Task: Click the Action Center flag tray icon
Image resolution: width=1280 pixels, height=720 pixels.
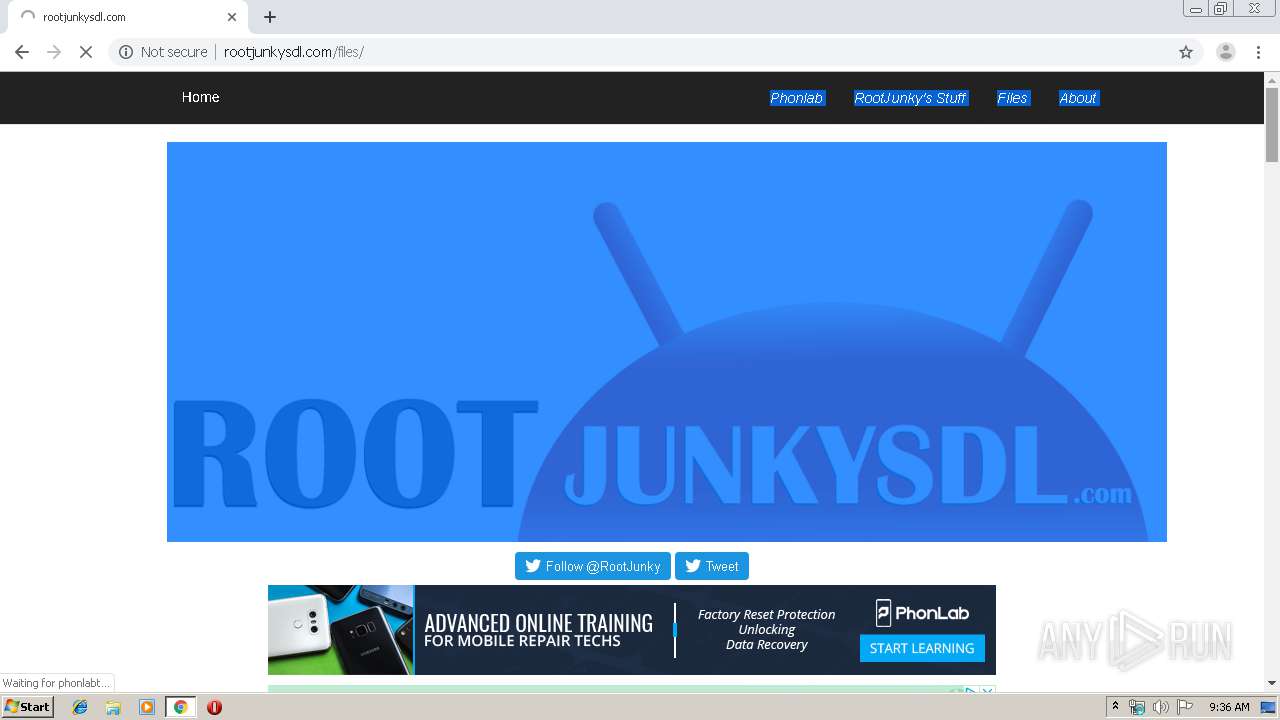Action: tap(1185, 707)
